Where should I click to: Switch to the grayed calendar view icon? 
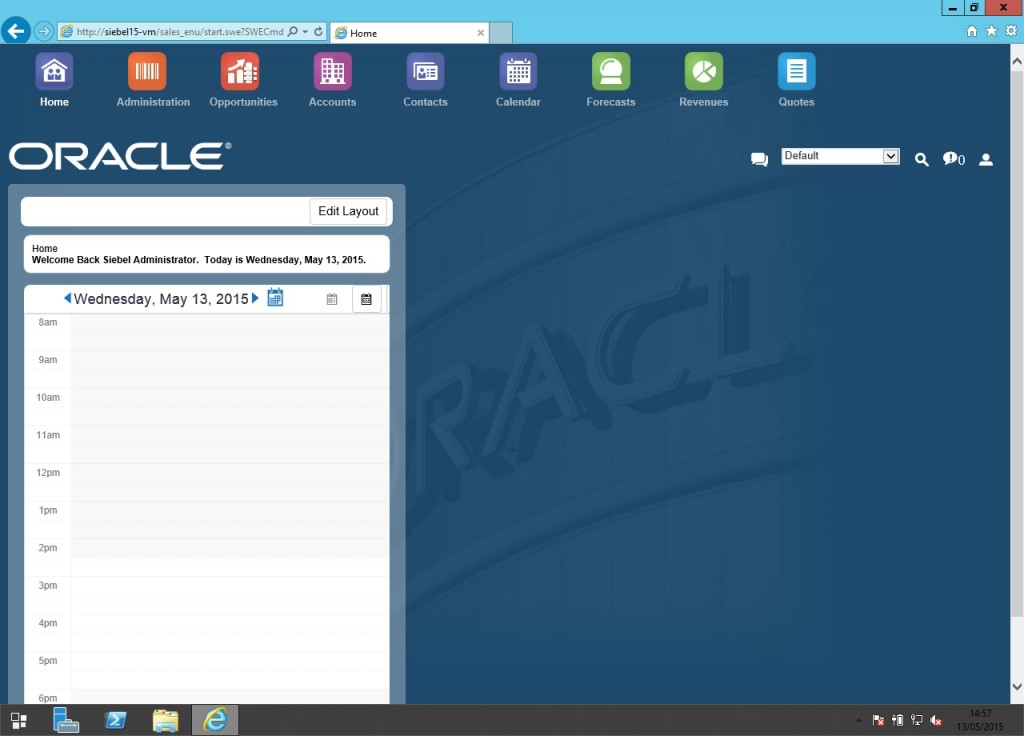pyautogui.click(x=332, y=299)
